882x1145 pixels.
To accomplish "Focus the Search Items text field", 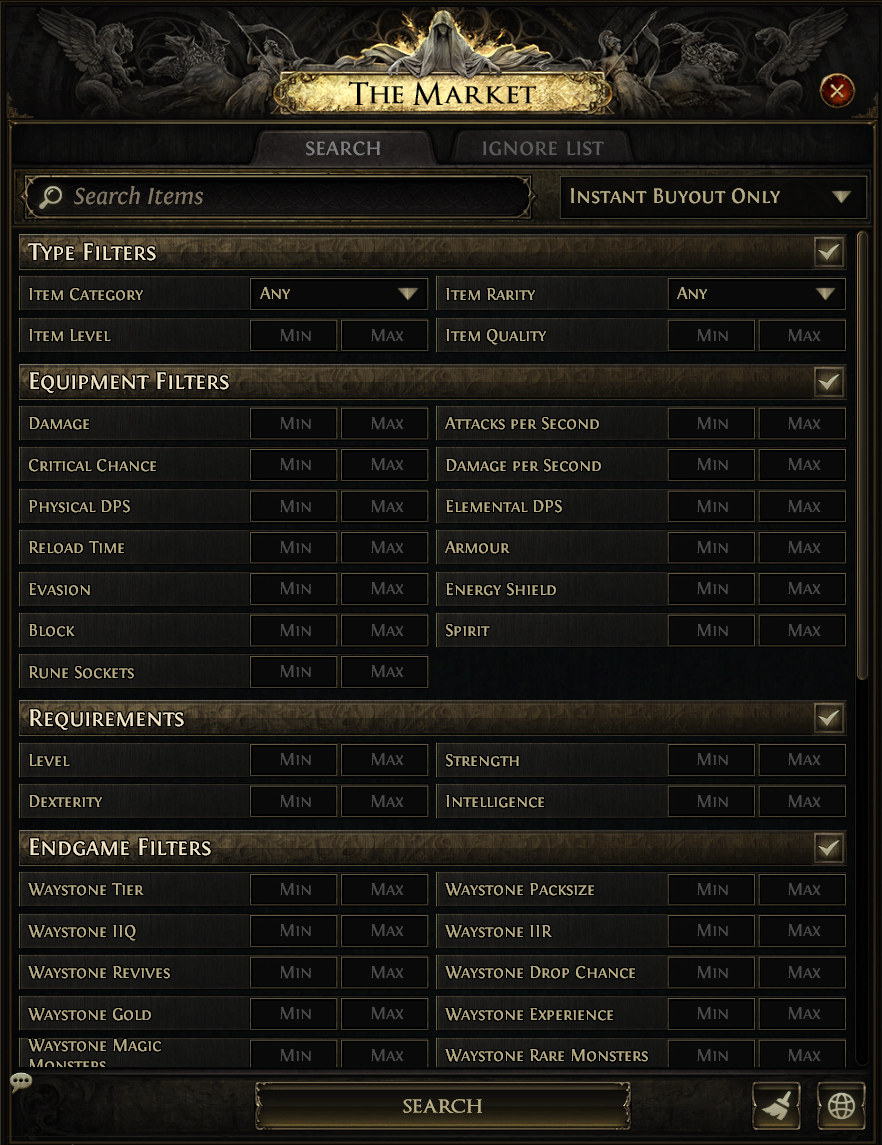I will pyautogui.click(x=290, y=197).
